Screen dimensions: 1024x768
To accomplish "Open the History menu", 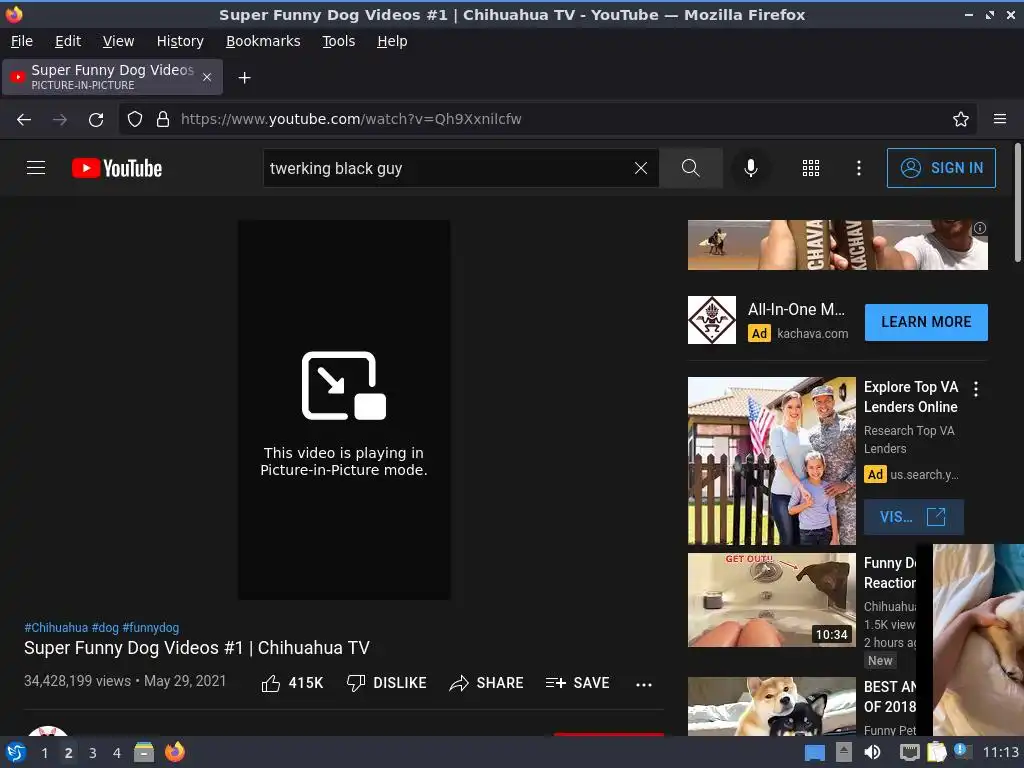I will tap(180, 41).
